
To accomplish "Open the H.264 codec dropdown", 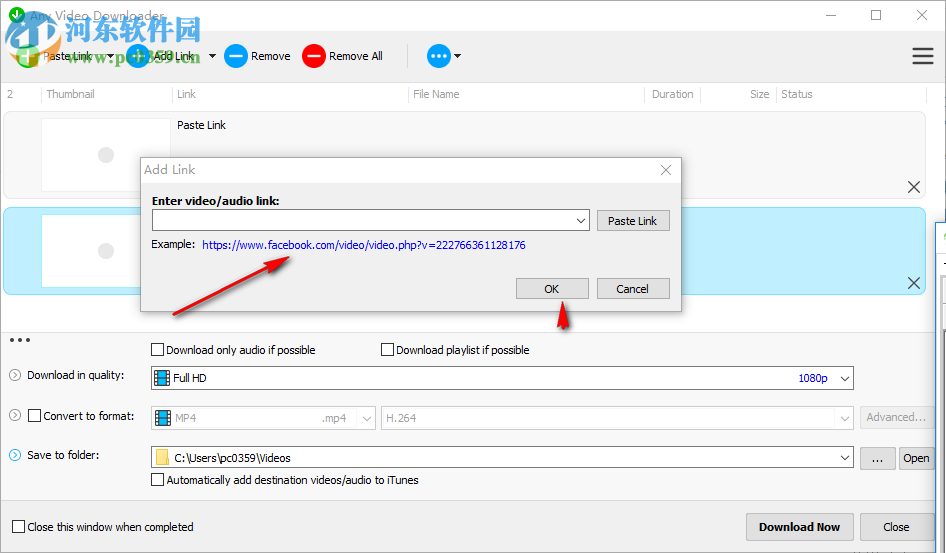I will point(617,418).
